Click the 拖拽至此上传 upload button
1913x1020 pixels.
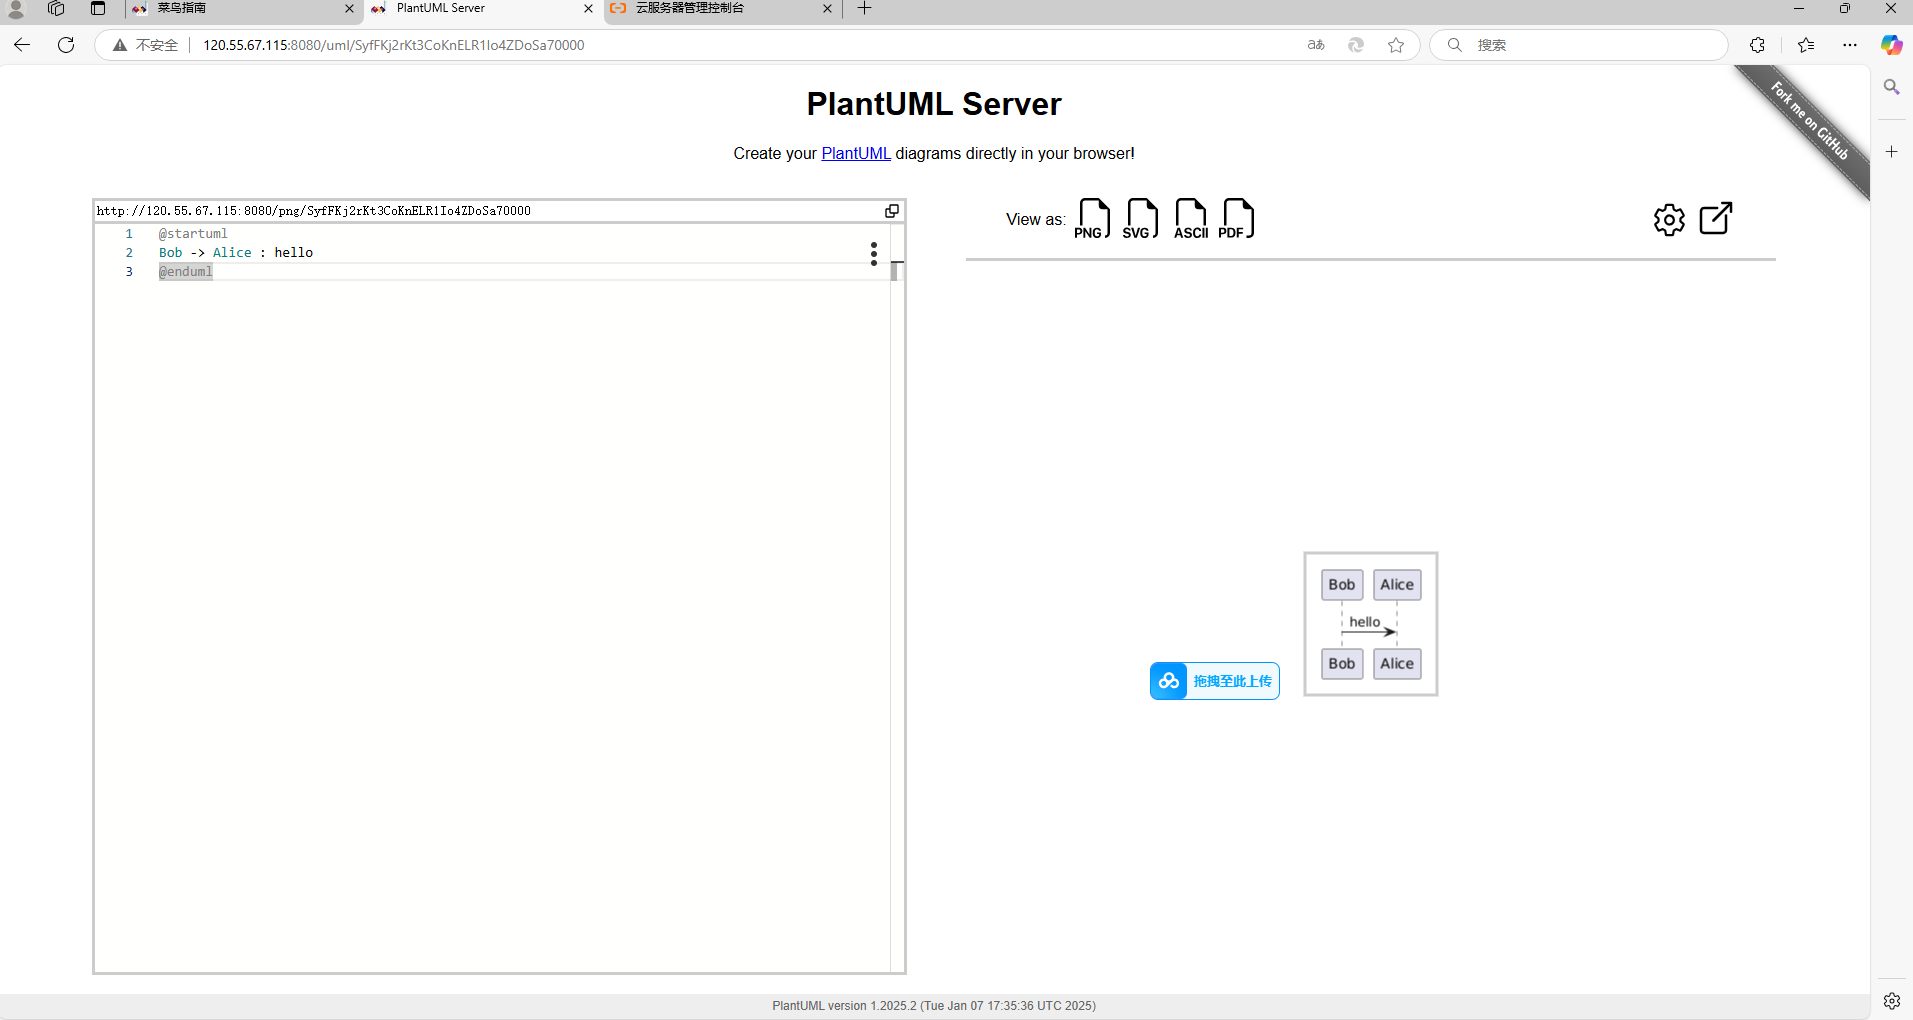pos(1214,681)
